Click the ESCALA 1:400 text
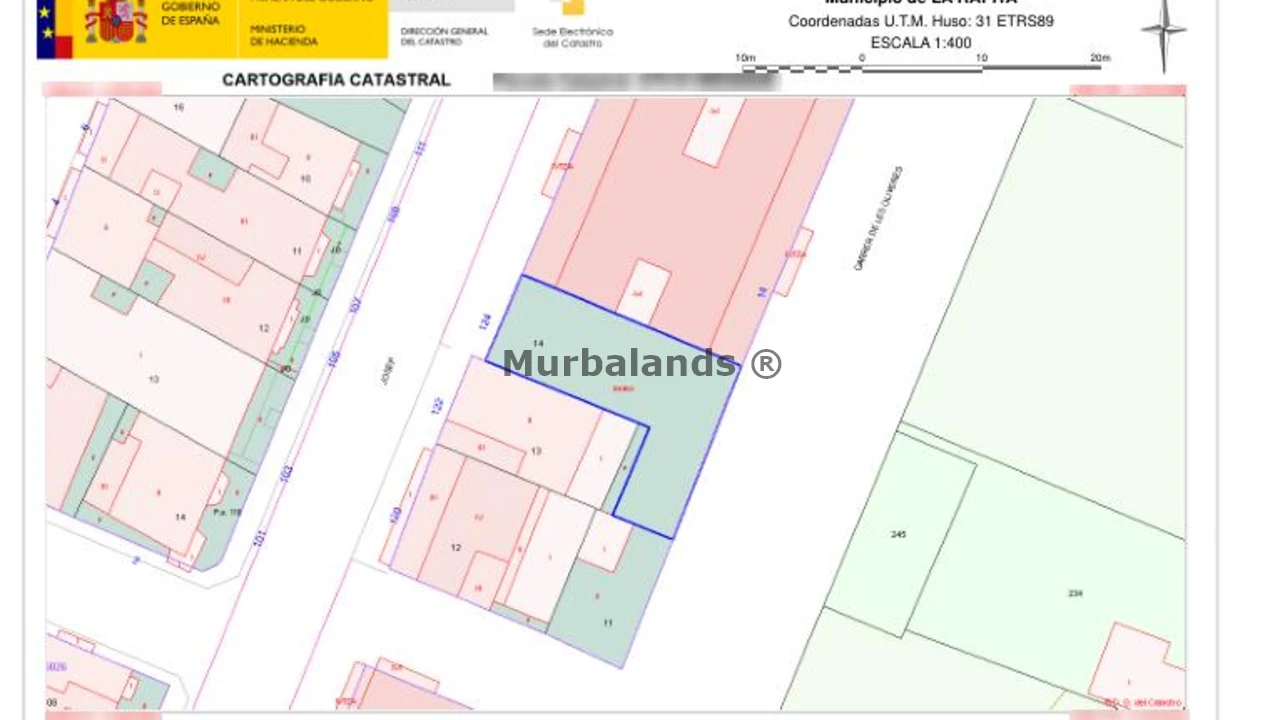 coord(920,43)
